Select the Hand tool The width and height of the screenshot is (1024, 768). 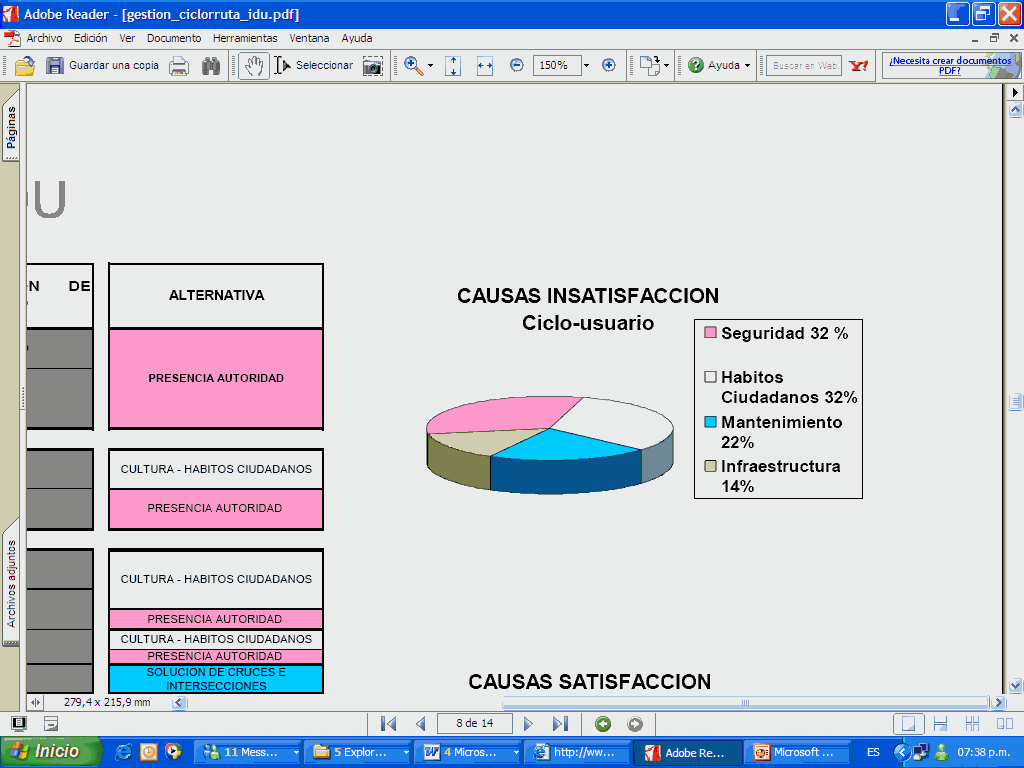point(254,66)
